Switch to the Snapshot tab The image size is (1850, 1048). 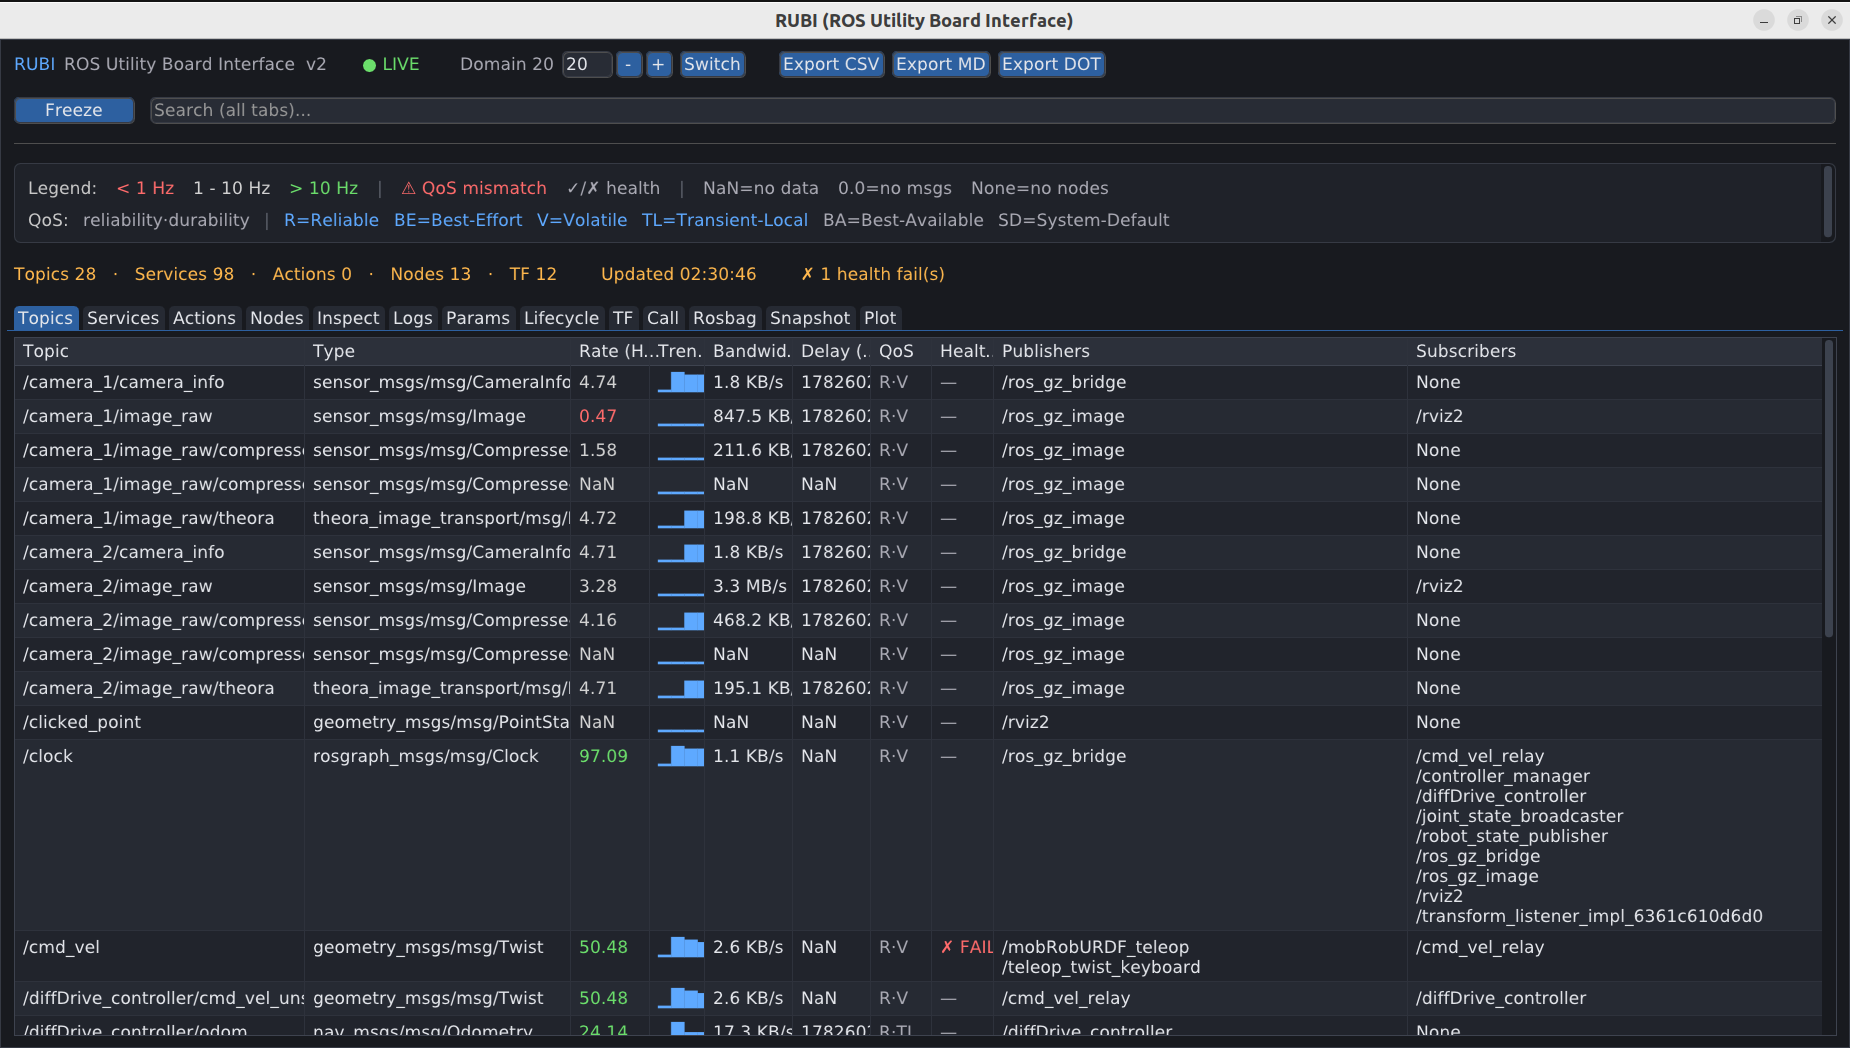pos(810,318)
